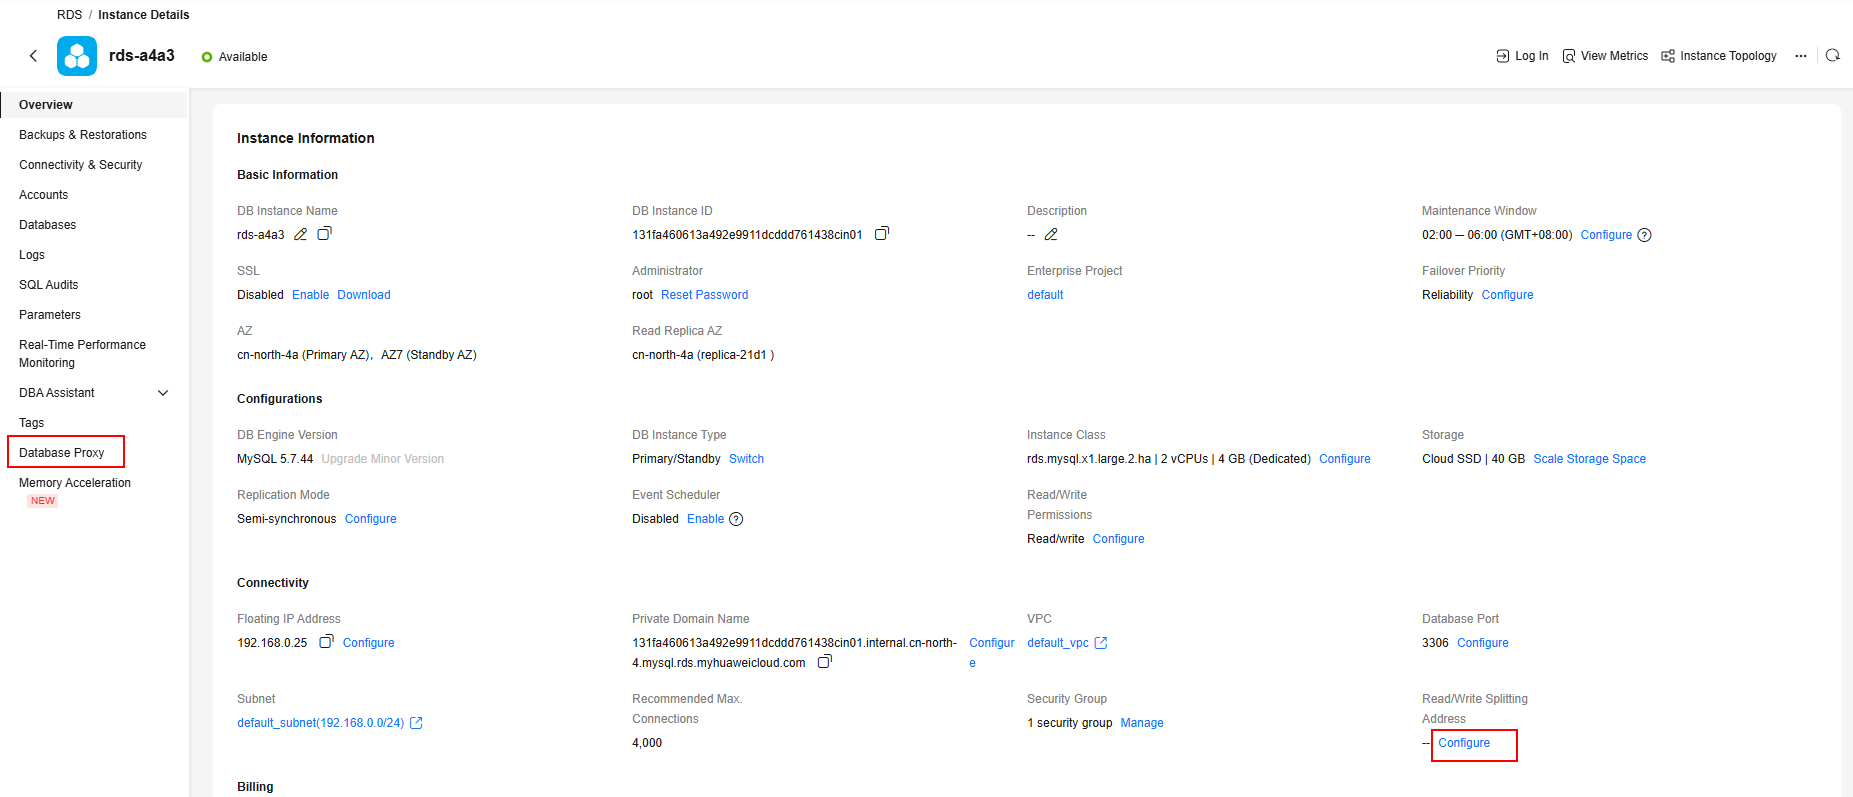Open the default enterprise project link
This screenshot has width=1853, height=797.
click(1045, 295)
